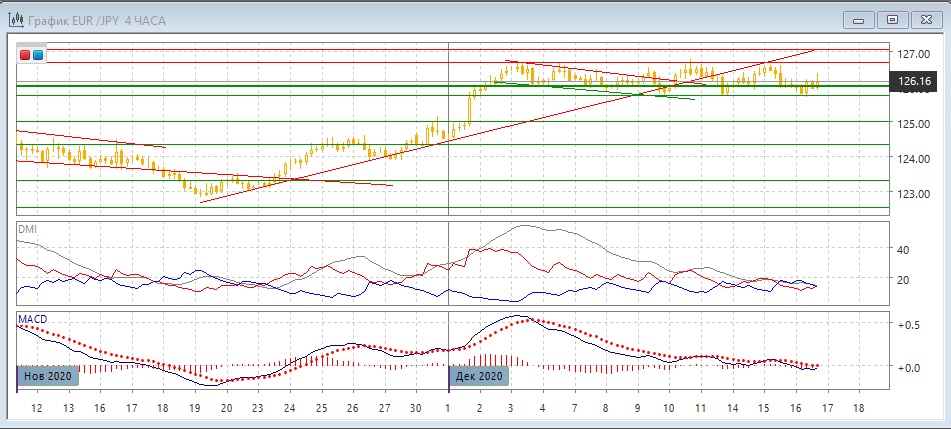
Task: Close the EUR/JPY chart window
Action: (x=926, y=19)
